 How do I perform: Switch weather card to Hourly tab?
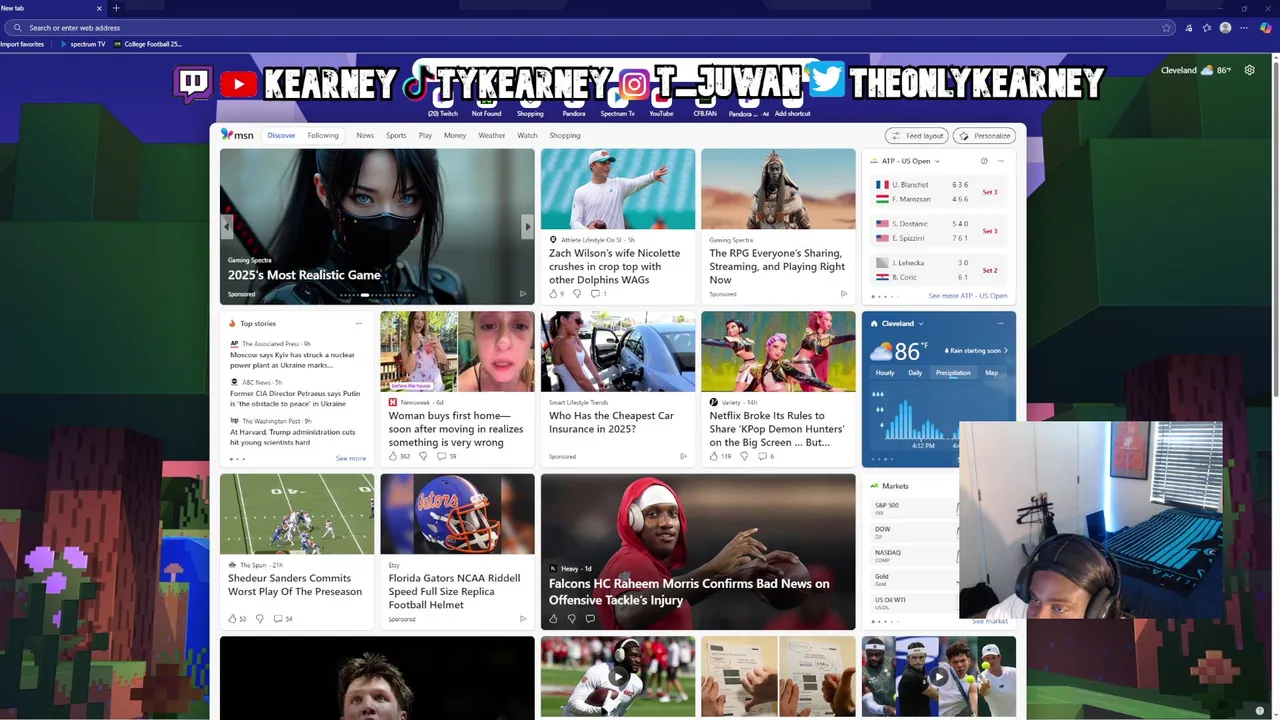[x=885, y=373]
